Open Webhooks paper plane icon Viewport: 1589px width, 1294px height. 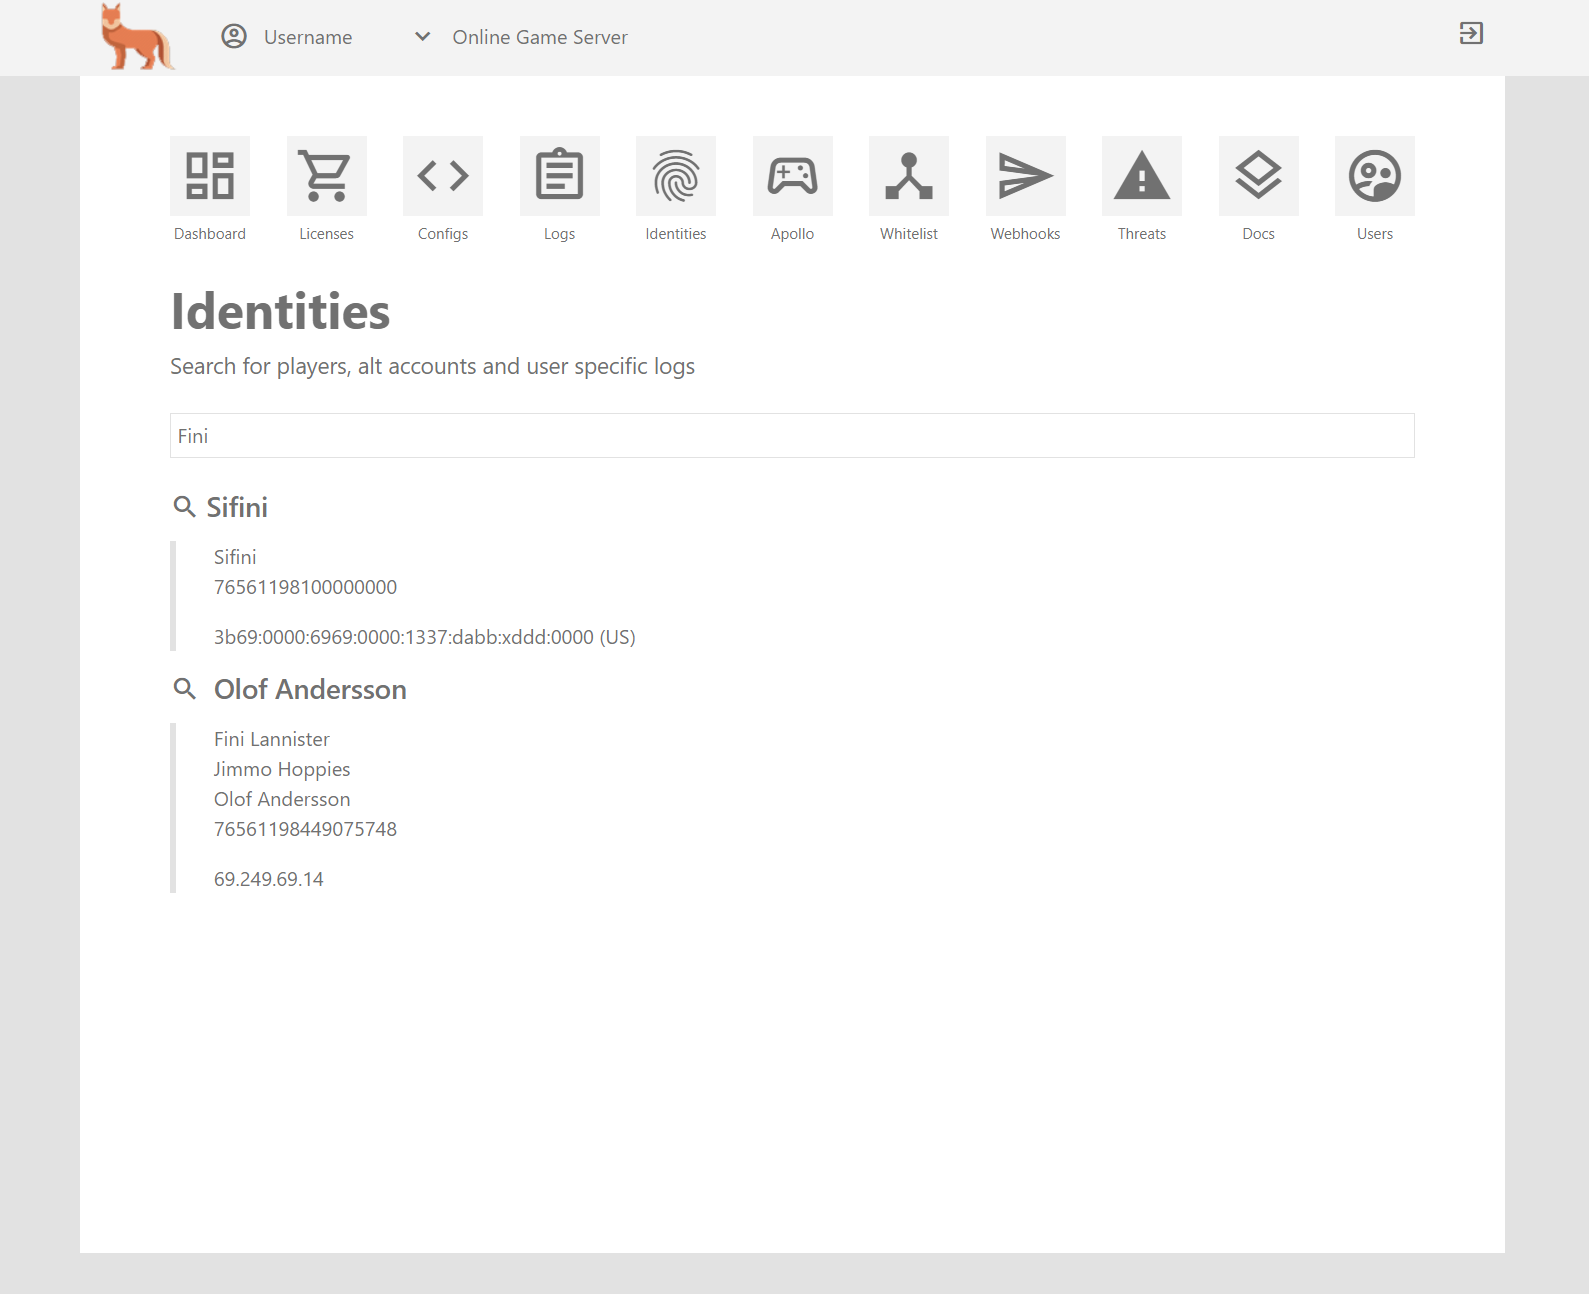pos(1025,176)
